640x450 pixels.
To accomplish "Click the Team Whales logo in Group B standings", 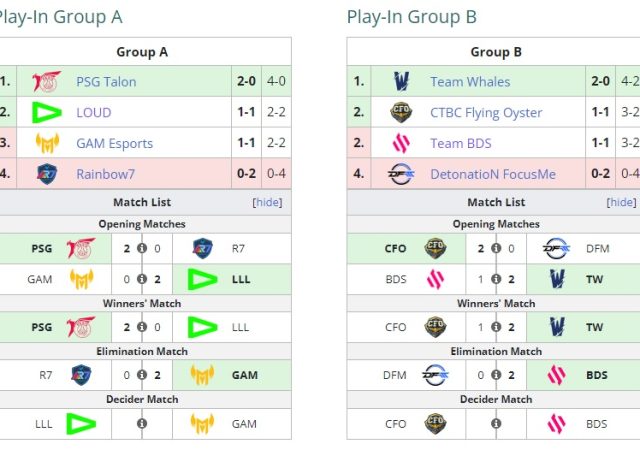I will (401, 82).
